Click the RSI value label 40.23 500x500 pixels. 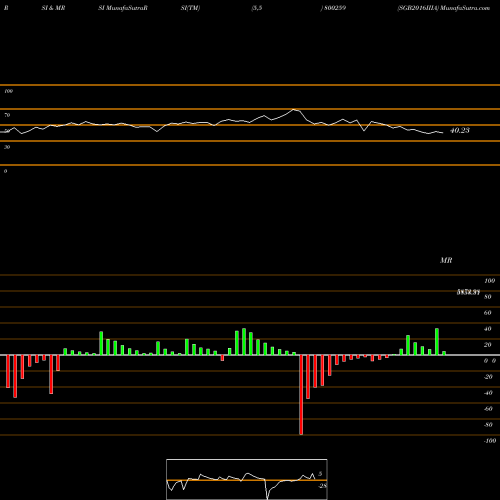click(460, 130)
